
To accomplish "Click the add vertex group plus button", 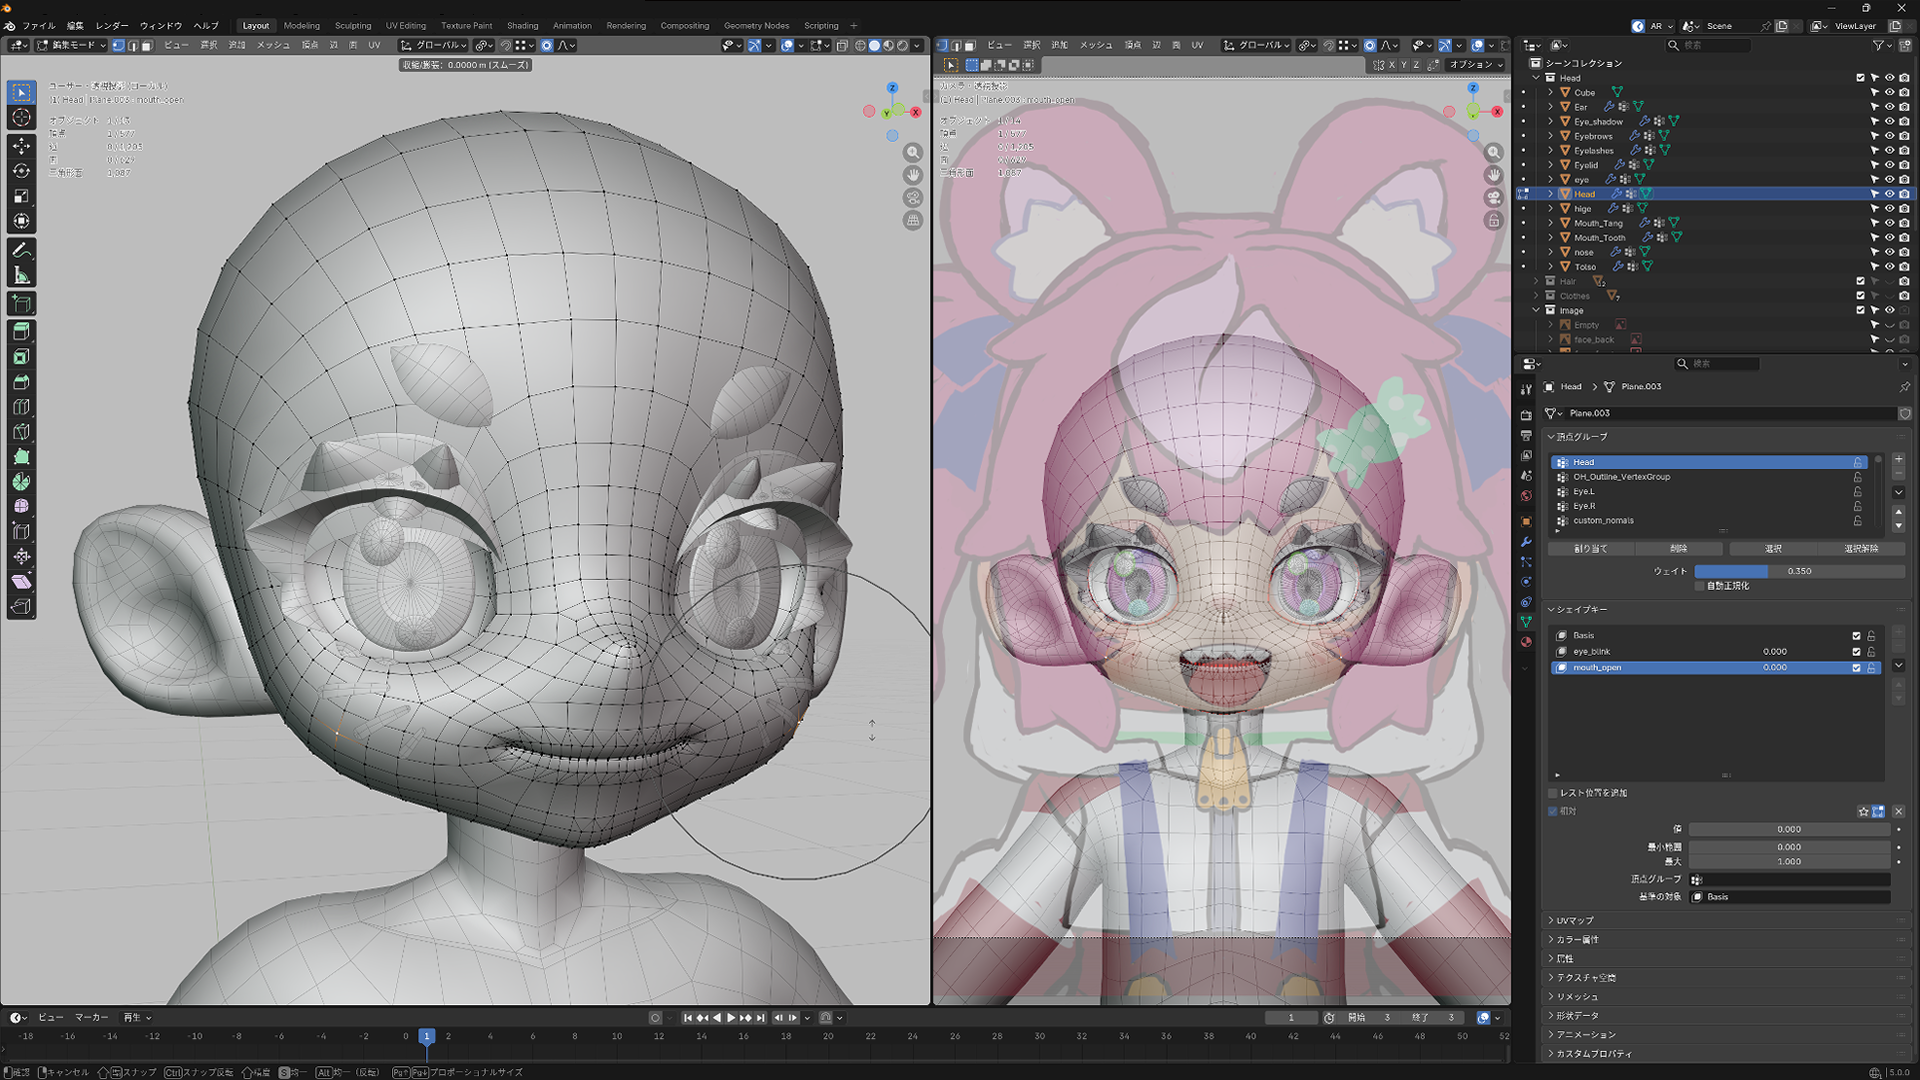I will pyautogui.click(x=1898, y=459).
